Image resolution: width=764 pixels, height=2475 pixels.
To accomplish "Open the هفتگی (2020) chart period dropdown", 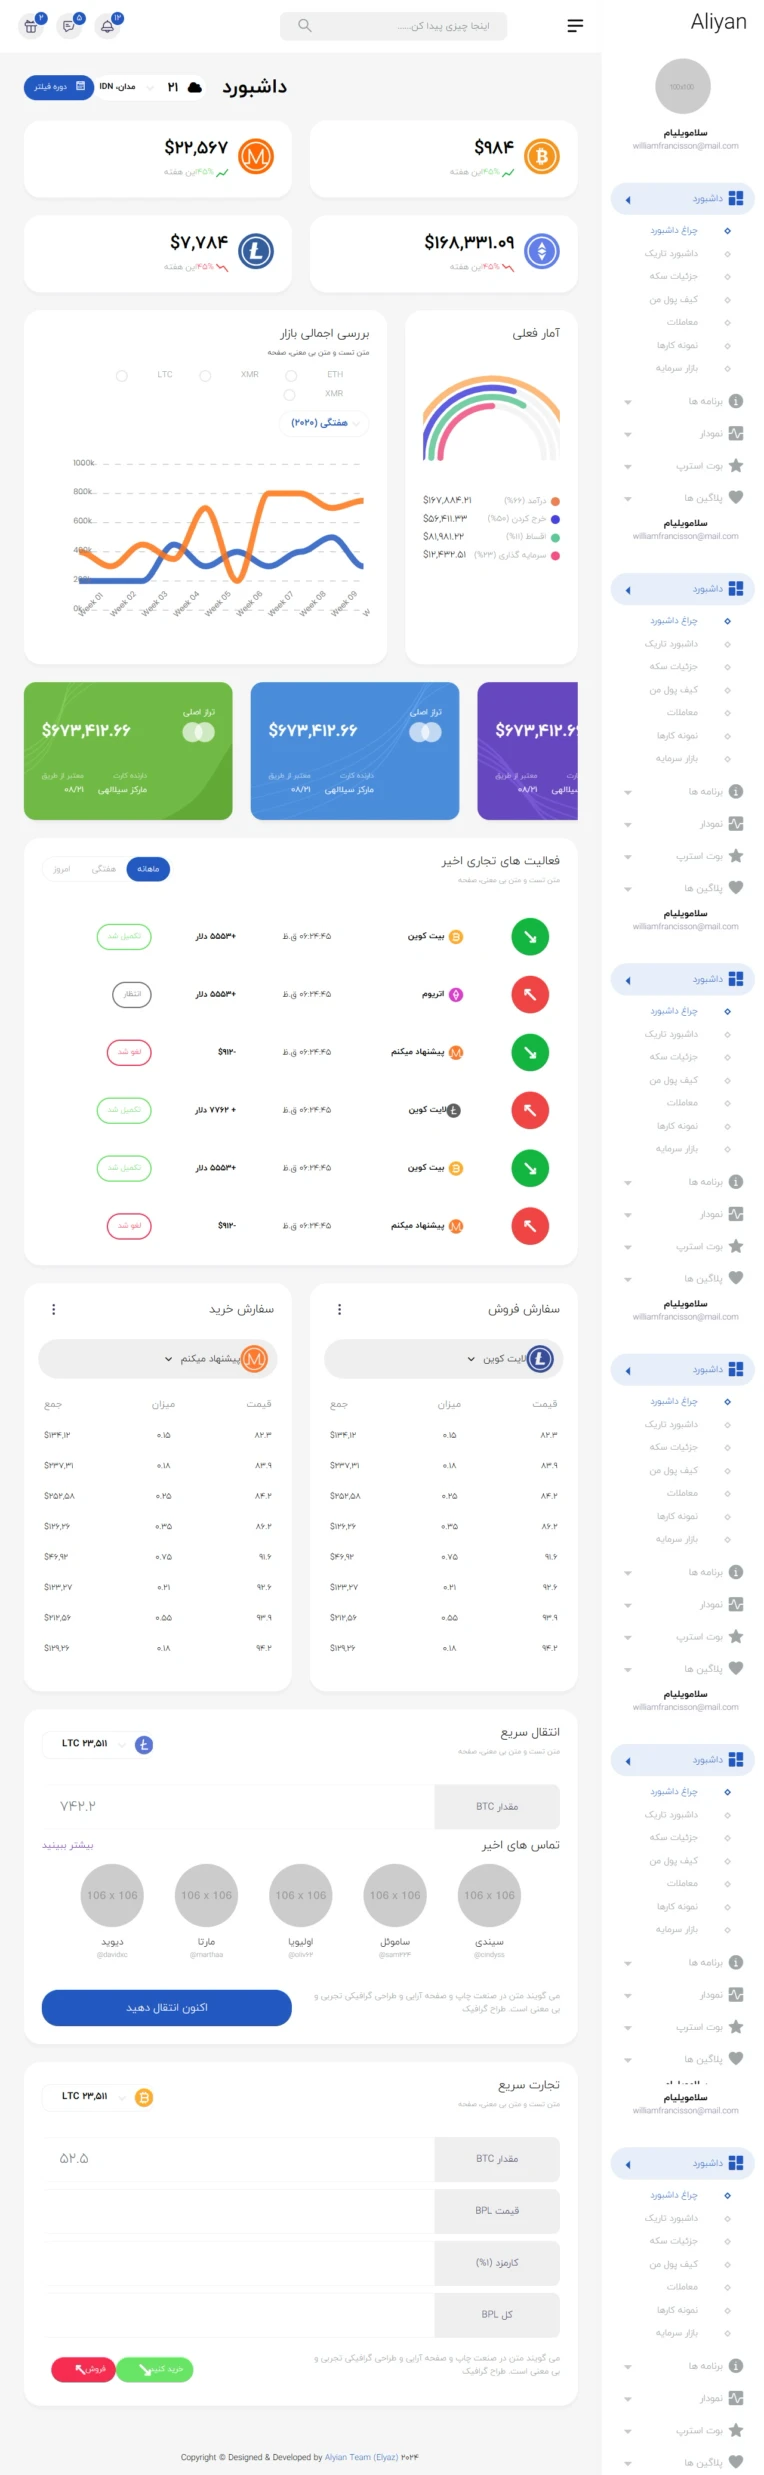I will (x=324, y=423).
